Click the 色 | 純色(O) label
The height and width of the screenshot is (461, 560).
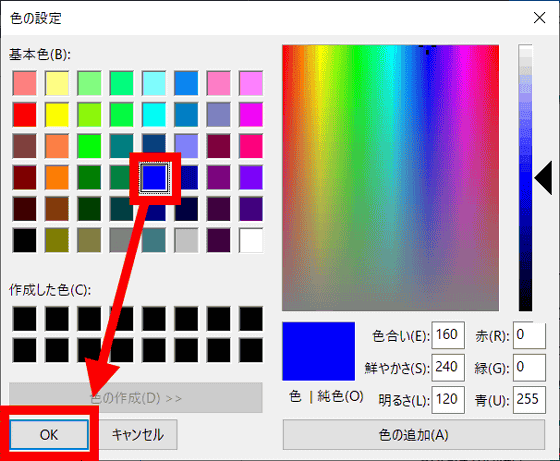point(326,396)
